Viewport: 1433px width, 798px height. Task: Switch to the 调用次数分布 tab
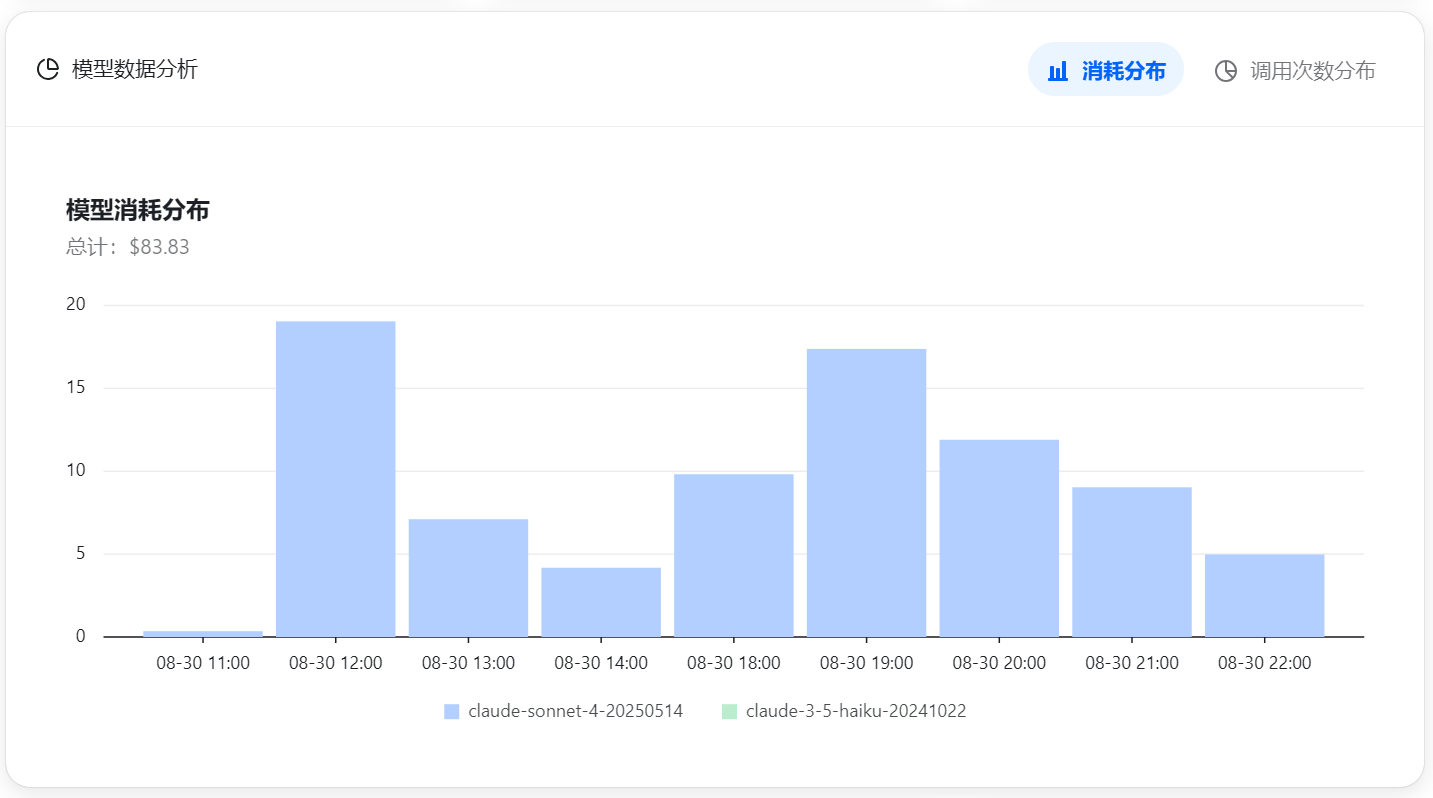pyautogui.click(x=1295, y=70)
